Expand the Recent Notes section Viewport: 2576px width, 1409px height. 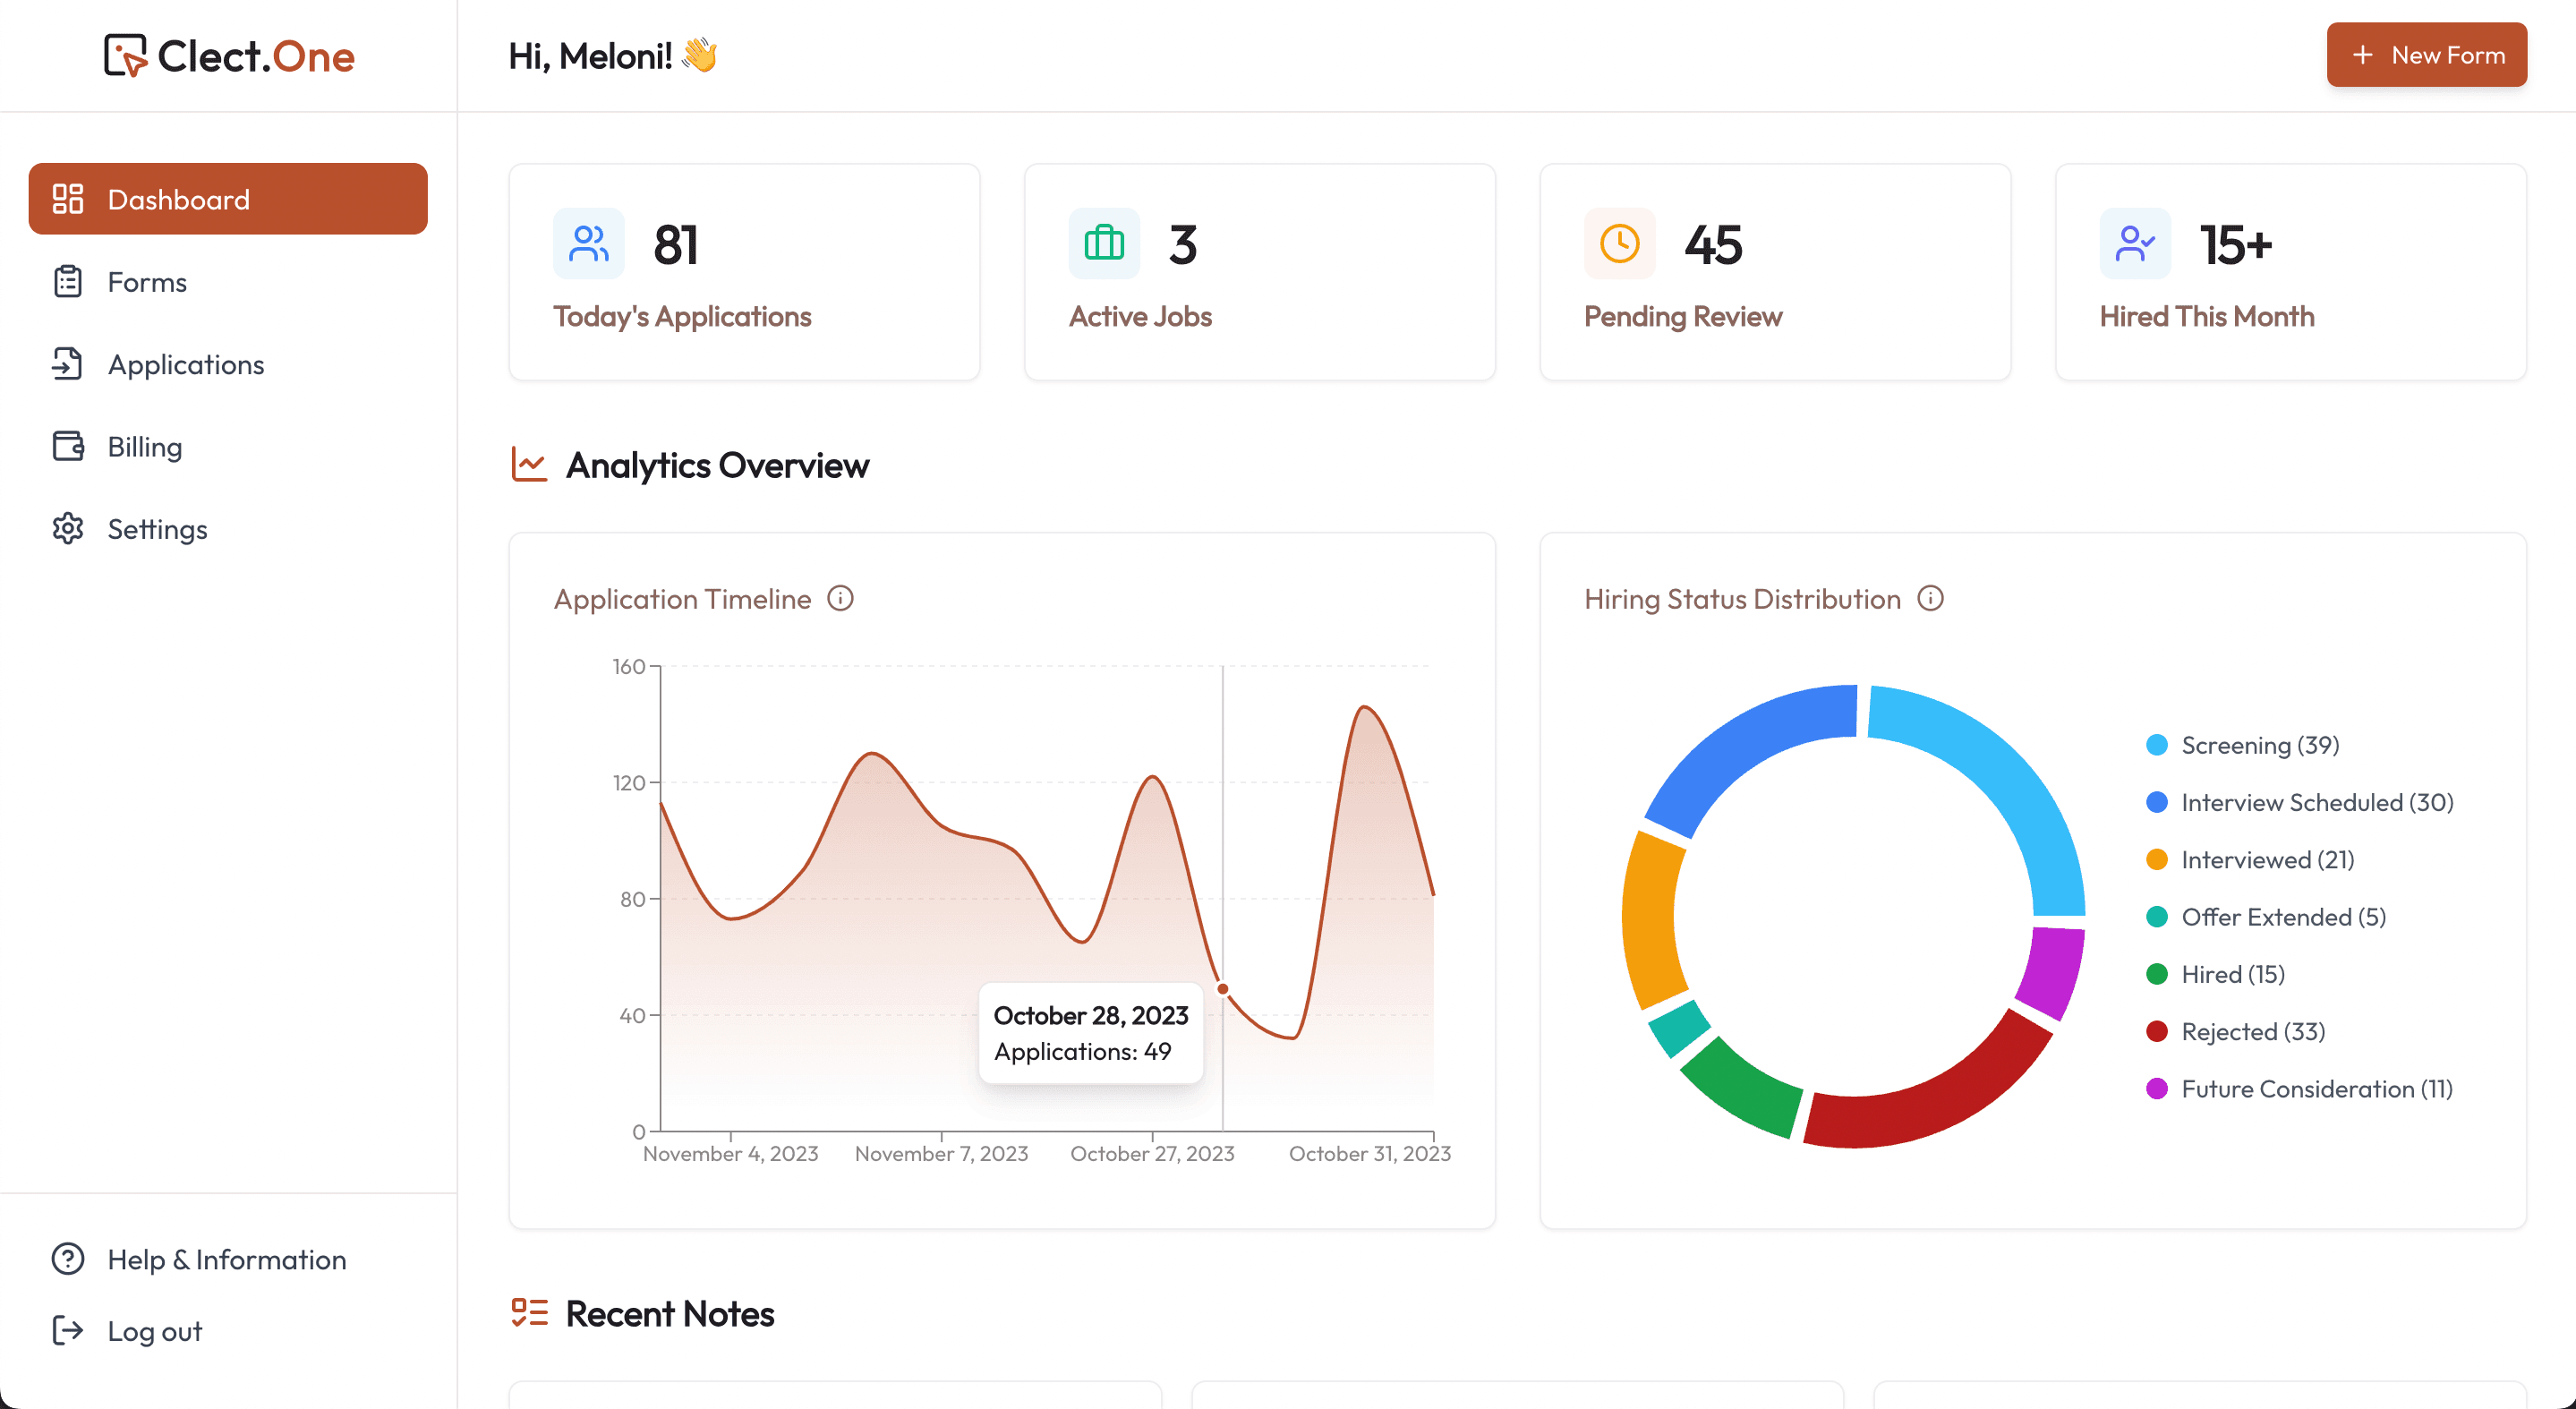(x=670, y=1311)
